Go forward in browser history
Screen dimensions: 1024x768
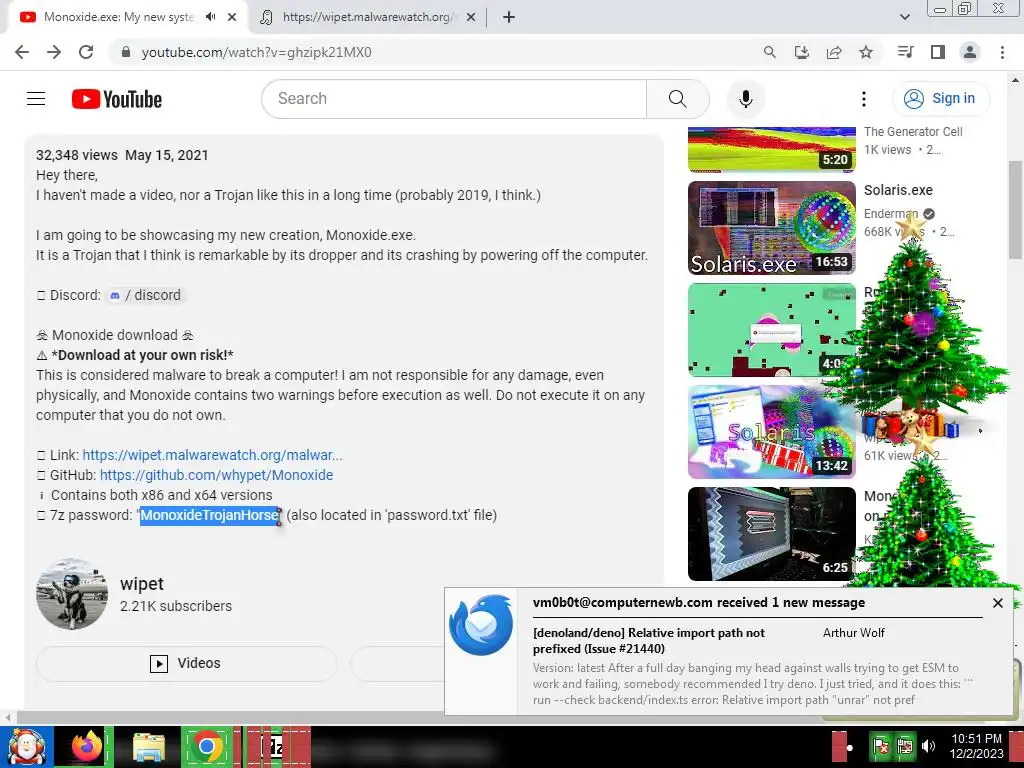point(54,52)
